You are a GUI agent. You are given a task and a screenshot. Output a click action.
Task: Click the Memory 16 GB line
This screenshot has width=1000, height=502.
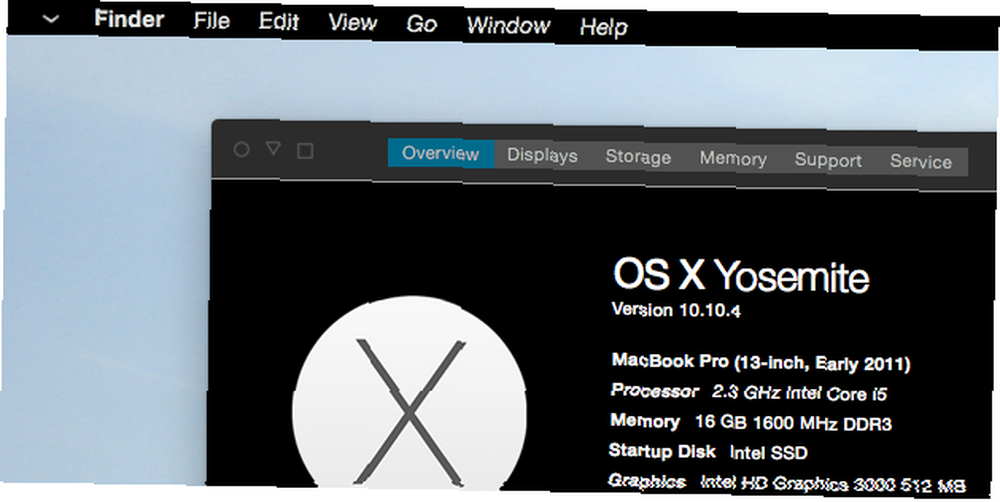[x=751, y=422]
